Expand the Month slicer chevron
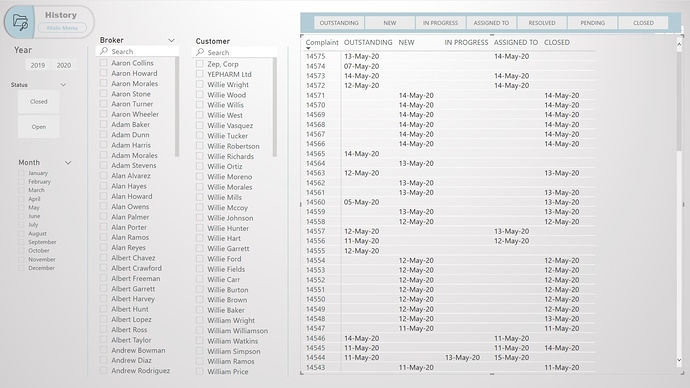Image resolution: width=690 pixels, height=388 pixels. [x=68, y=163]
